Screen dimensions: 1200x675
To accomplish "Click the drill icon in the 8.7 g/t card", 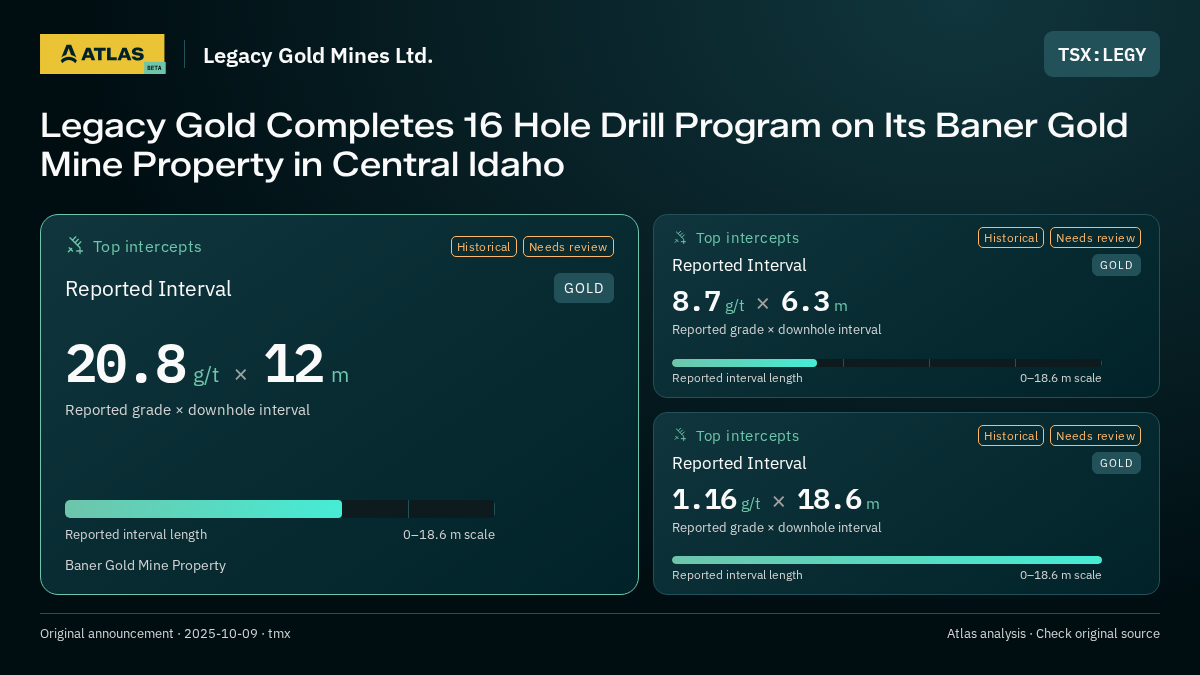I will coord(680,237).
